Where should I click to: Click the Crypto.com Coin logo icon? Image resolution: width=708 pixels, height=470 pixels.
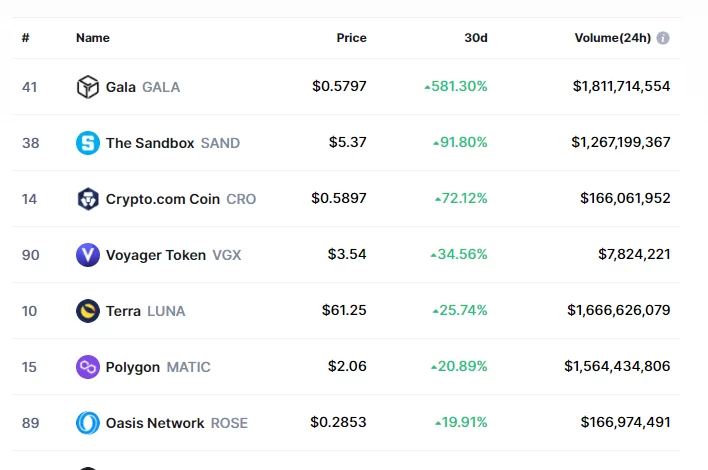(88, 199)
